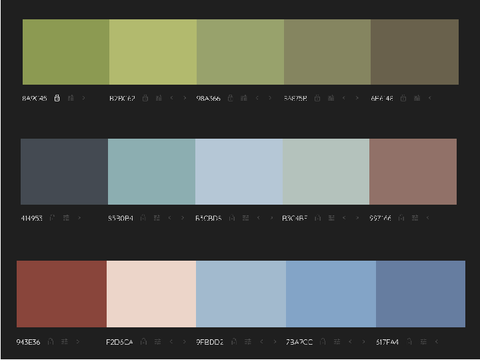Select the light teal swatch in middle row
The width and height of the screenshot is (480, 360).
(151, 172)
